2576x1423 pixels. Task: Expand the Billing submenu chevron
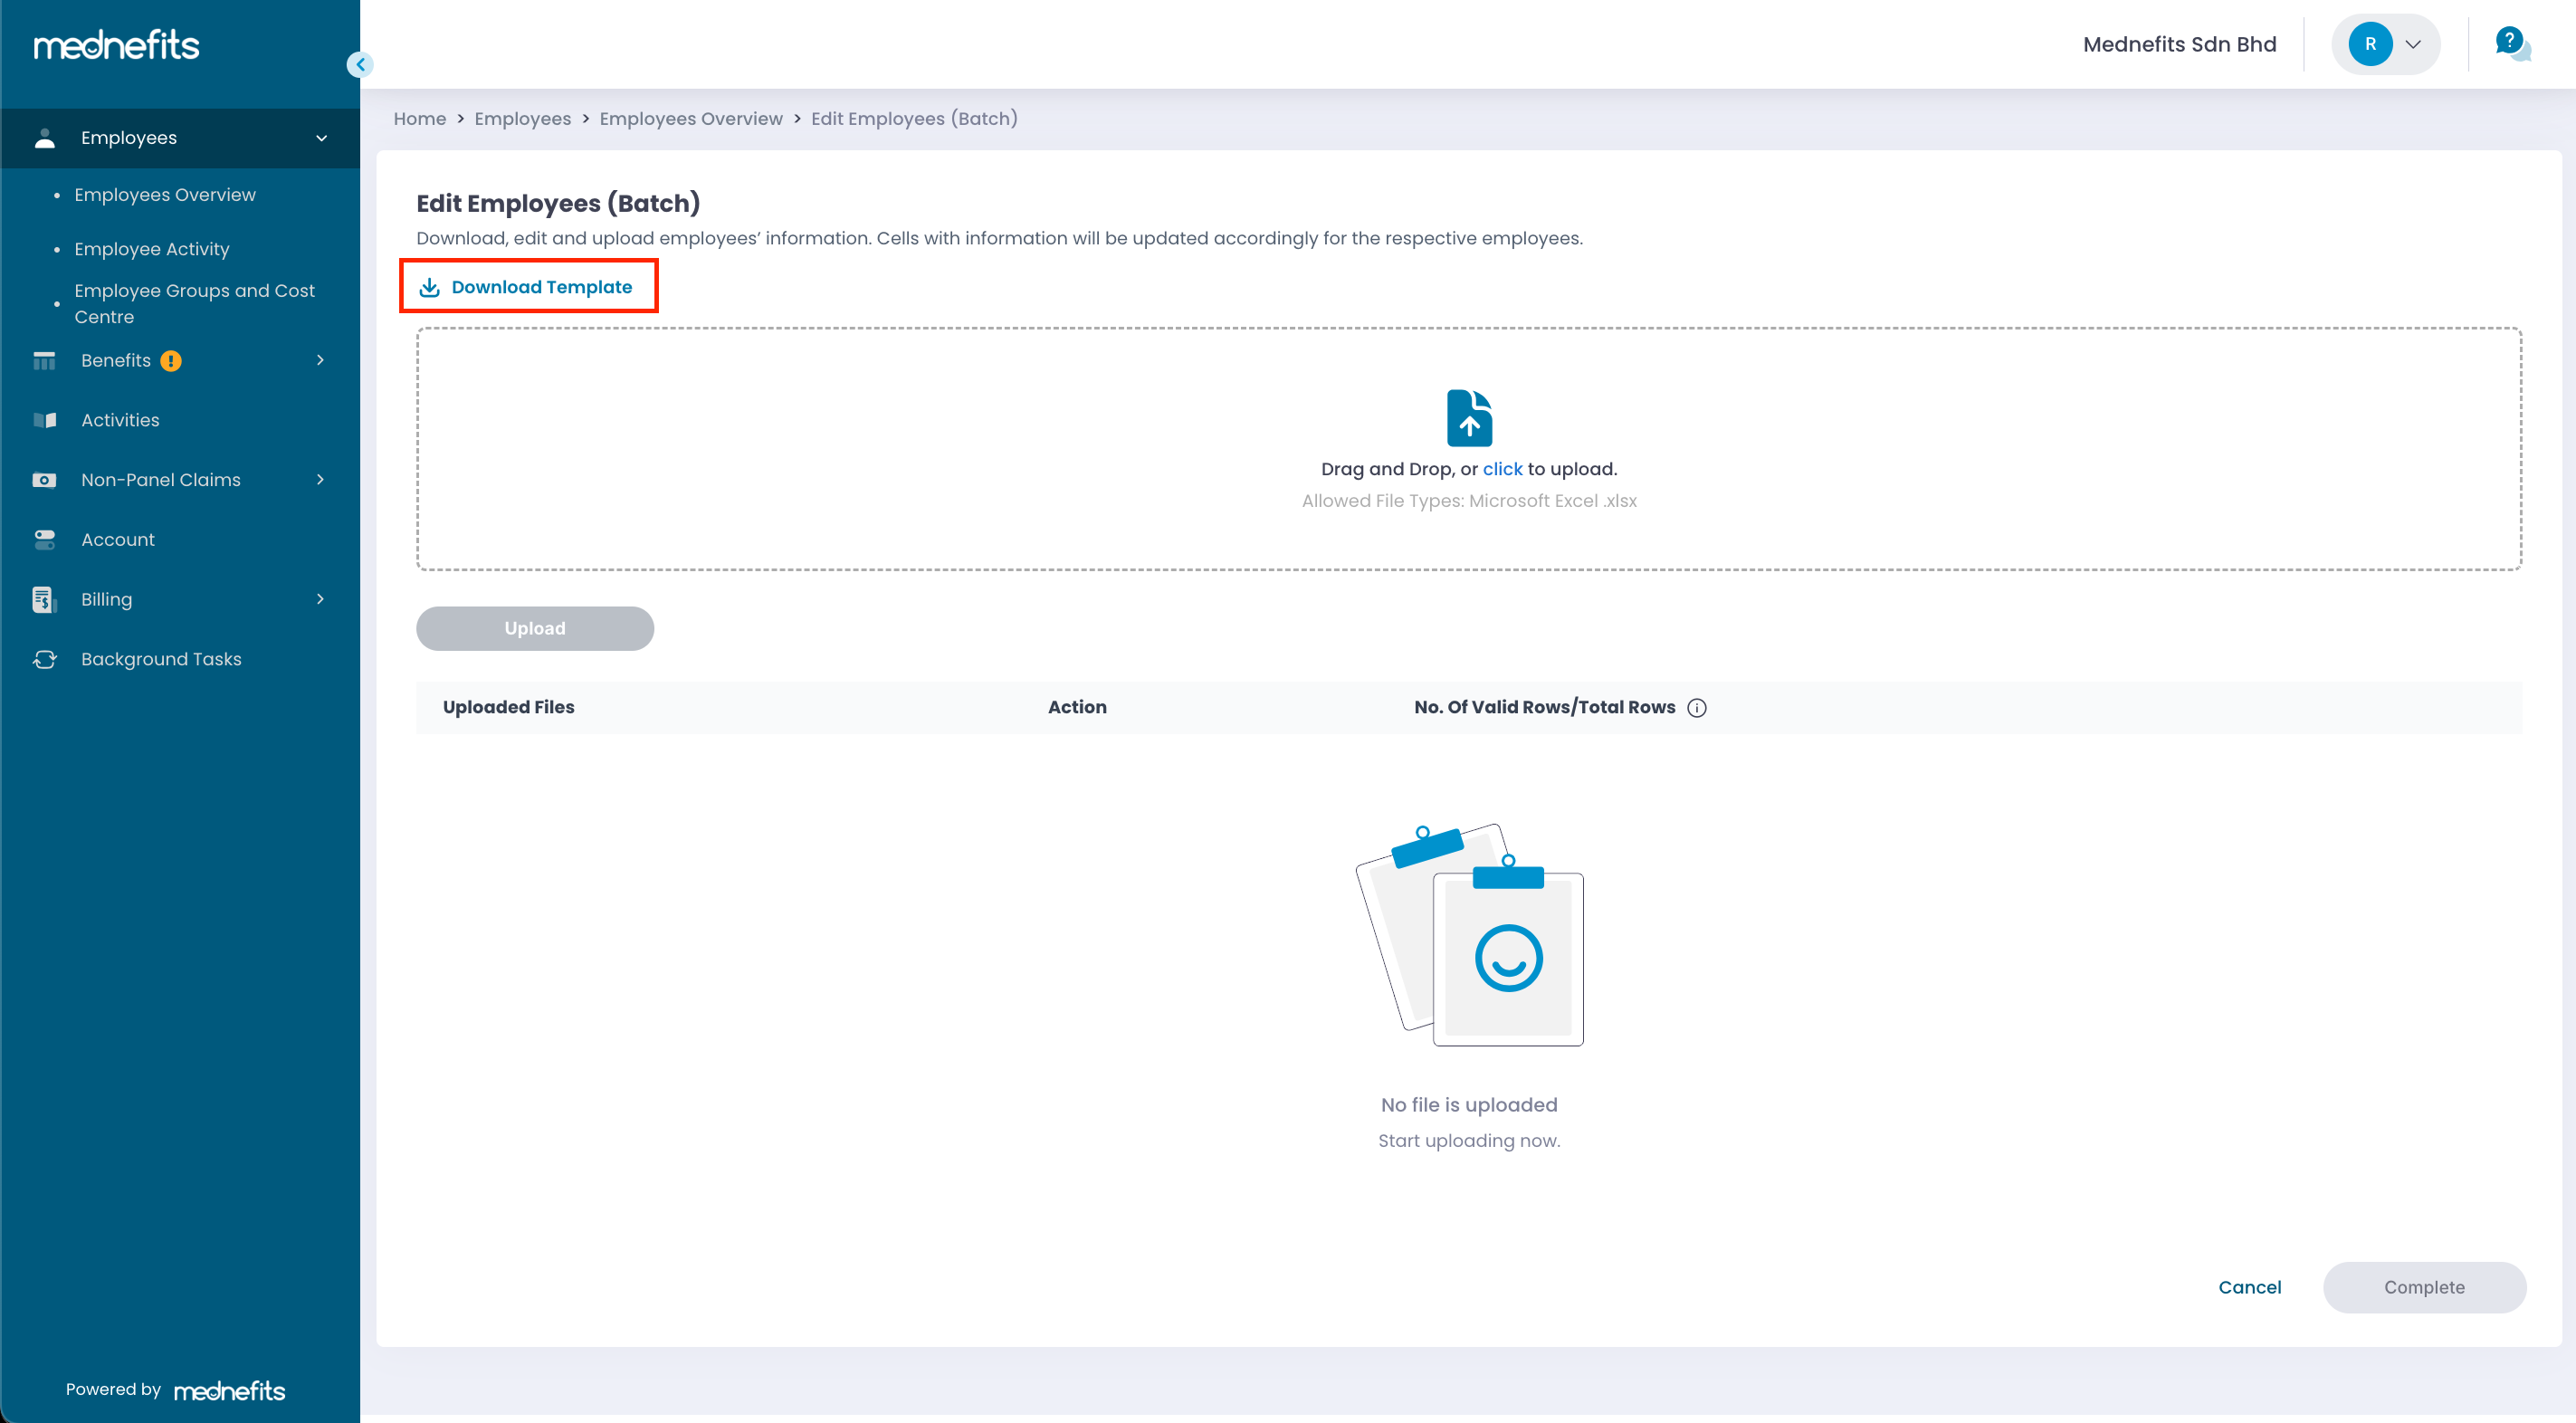(320, 599)
